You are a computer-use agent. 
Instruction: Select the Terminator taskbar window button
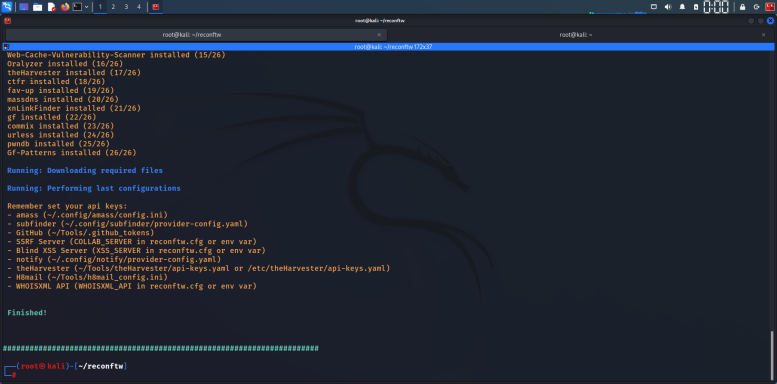point(156,7)
